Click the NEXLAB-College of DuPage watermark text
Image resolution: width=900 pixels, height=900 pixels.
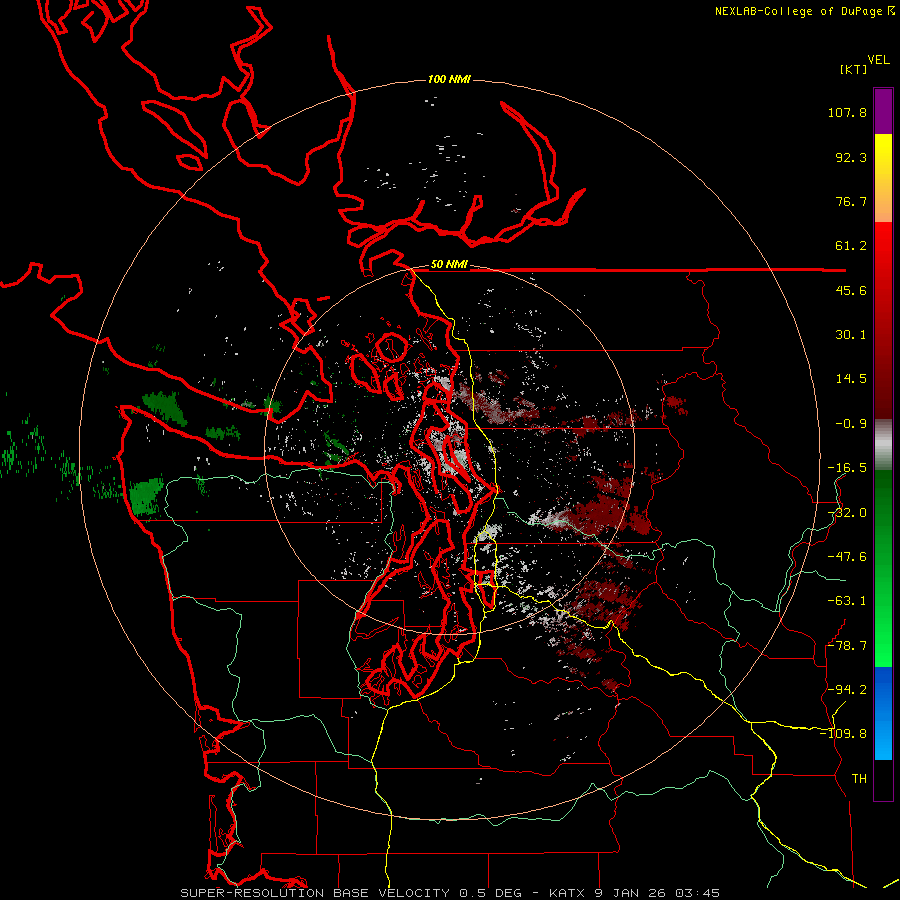(x=805, y=11)
